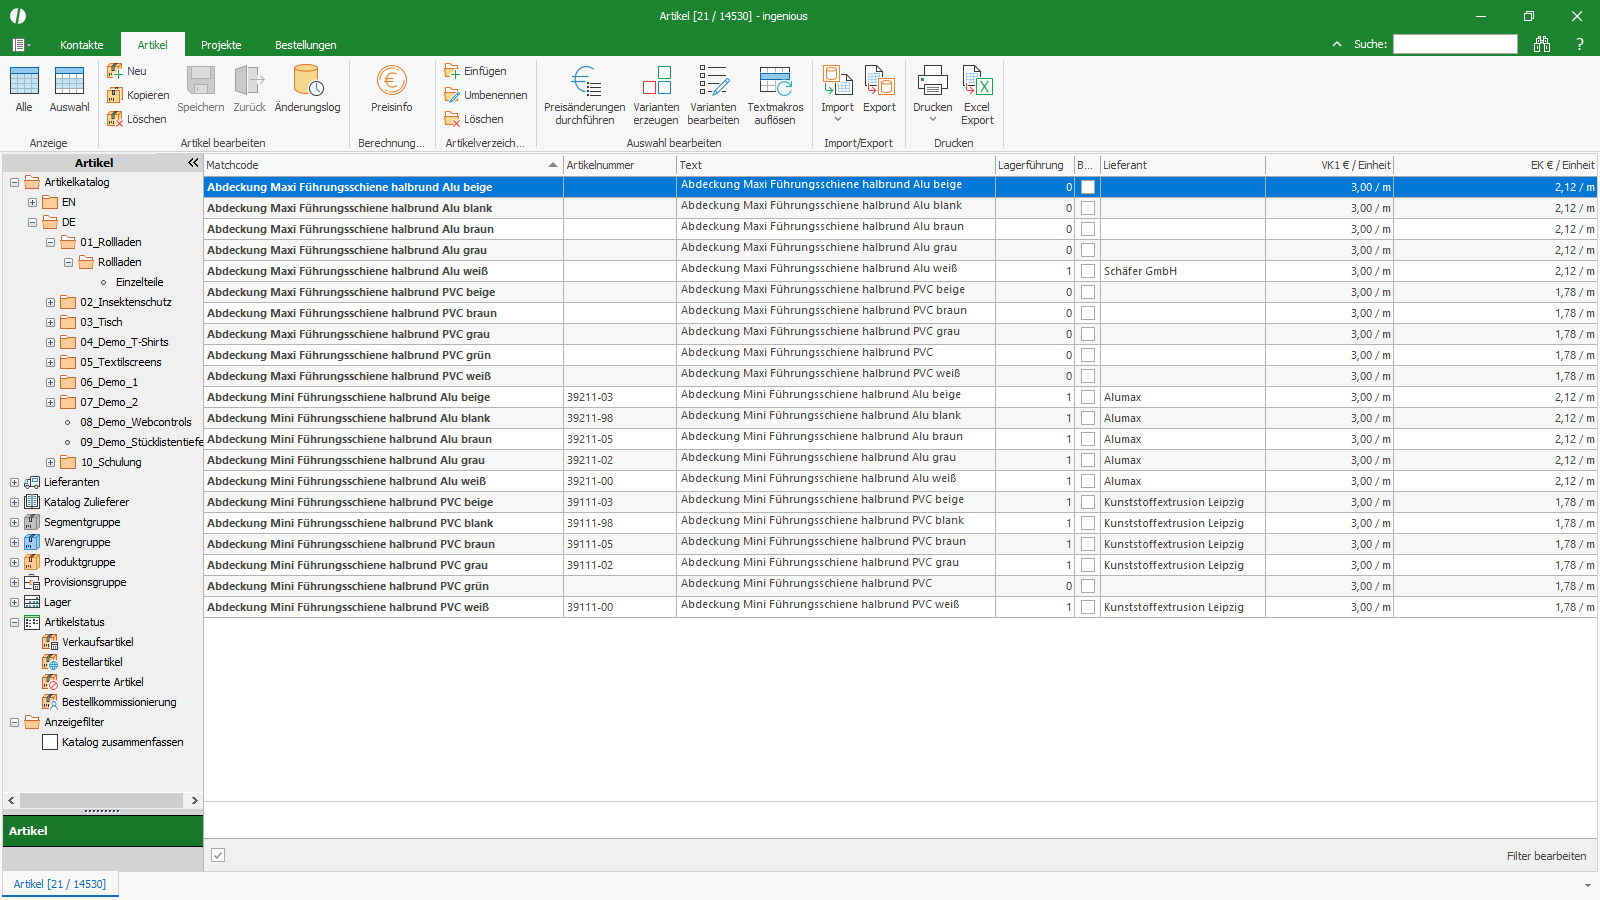Open help question mark icon
This screenshot has width=1600, height=900.
click(1580, 44)
